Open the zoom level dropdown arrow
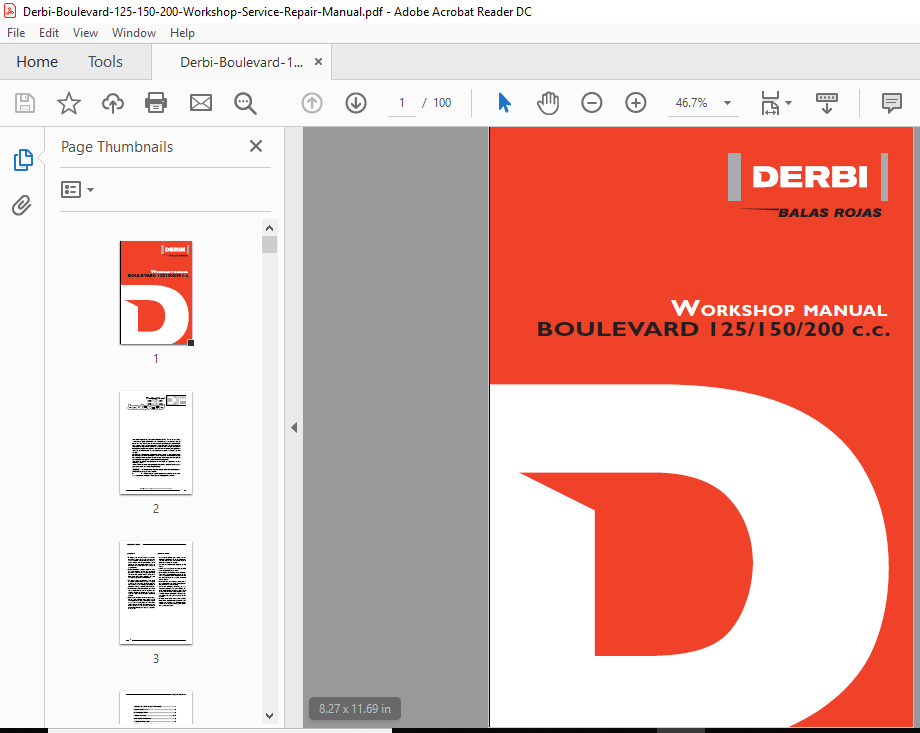 click(x=728, y=103)
